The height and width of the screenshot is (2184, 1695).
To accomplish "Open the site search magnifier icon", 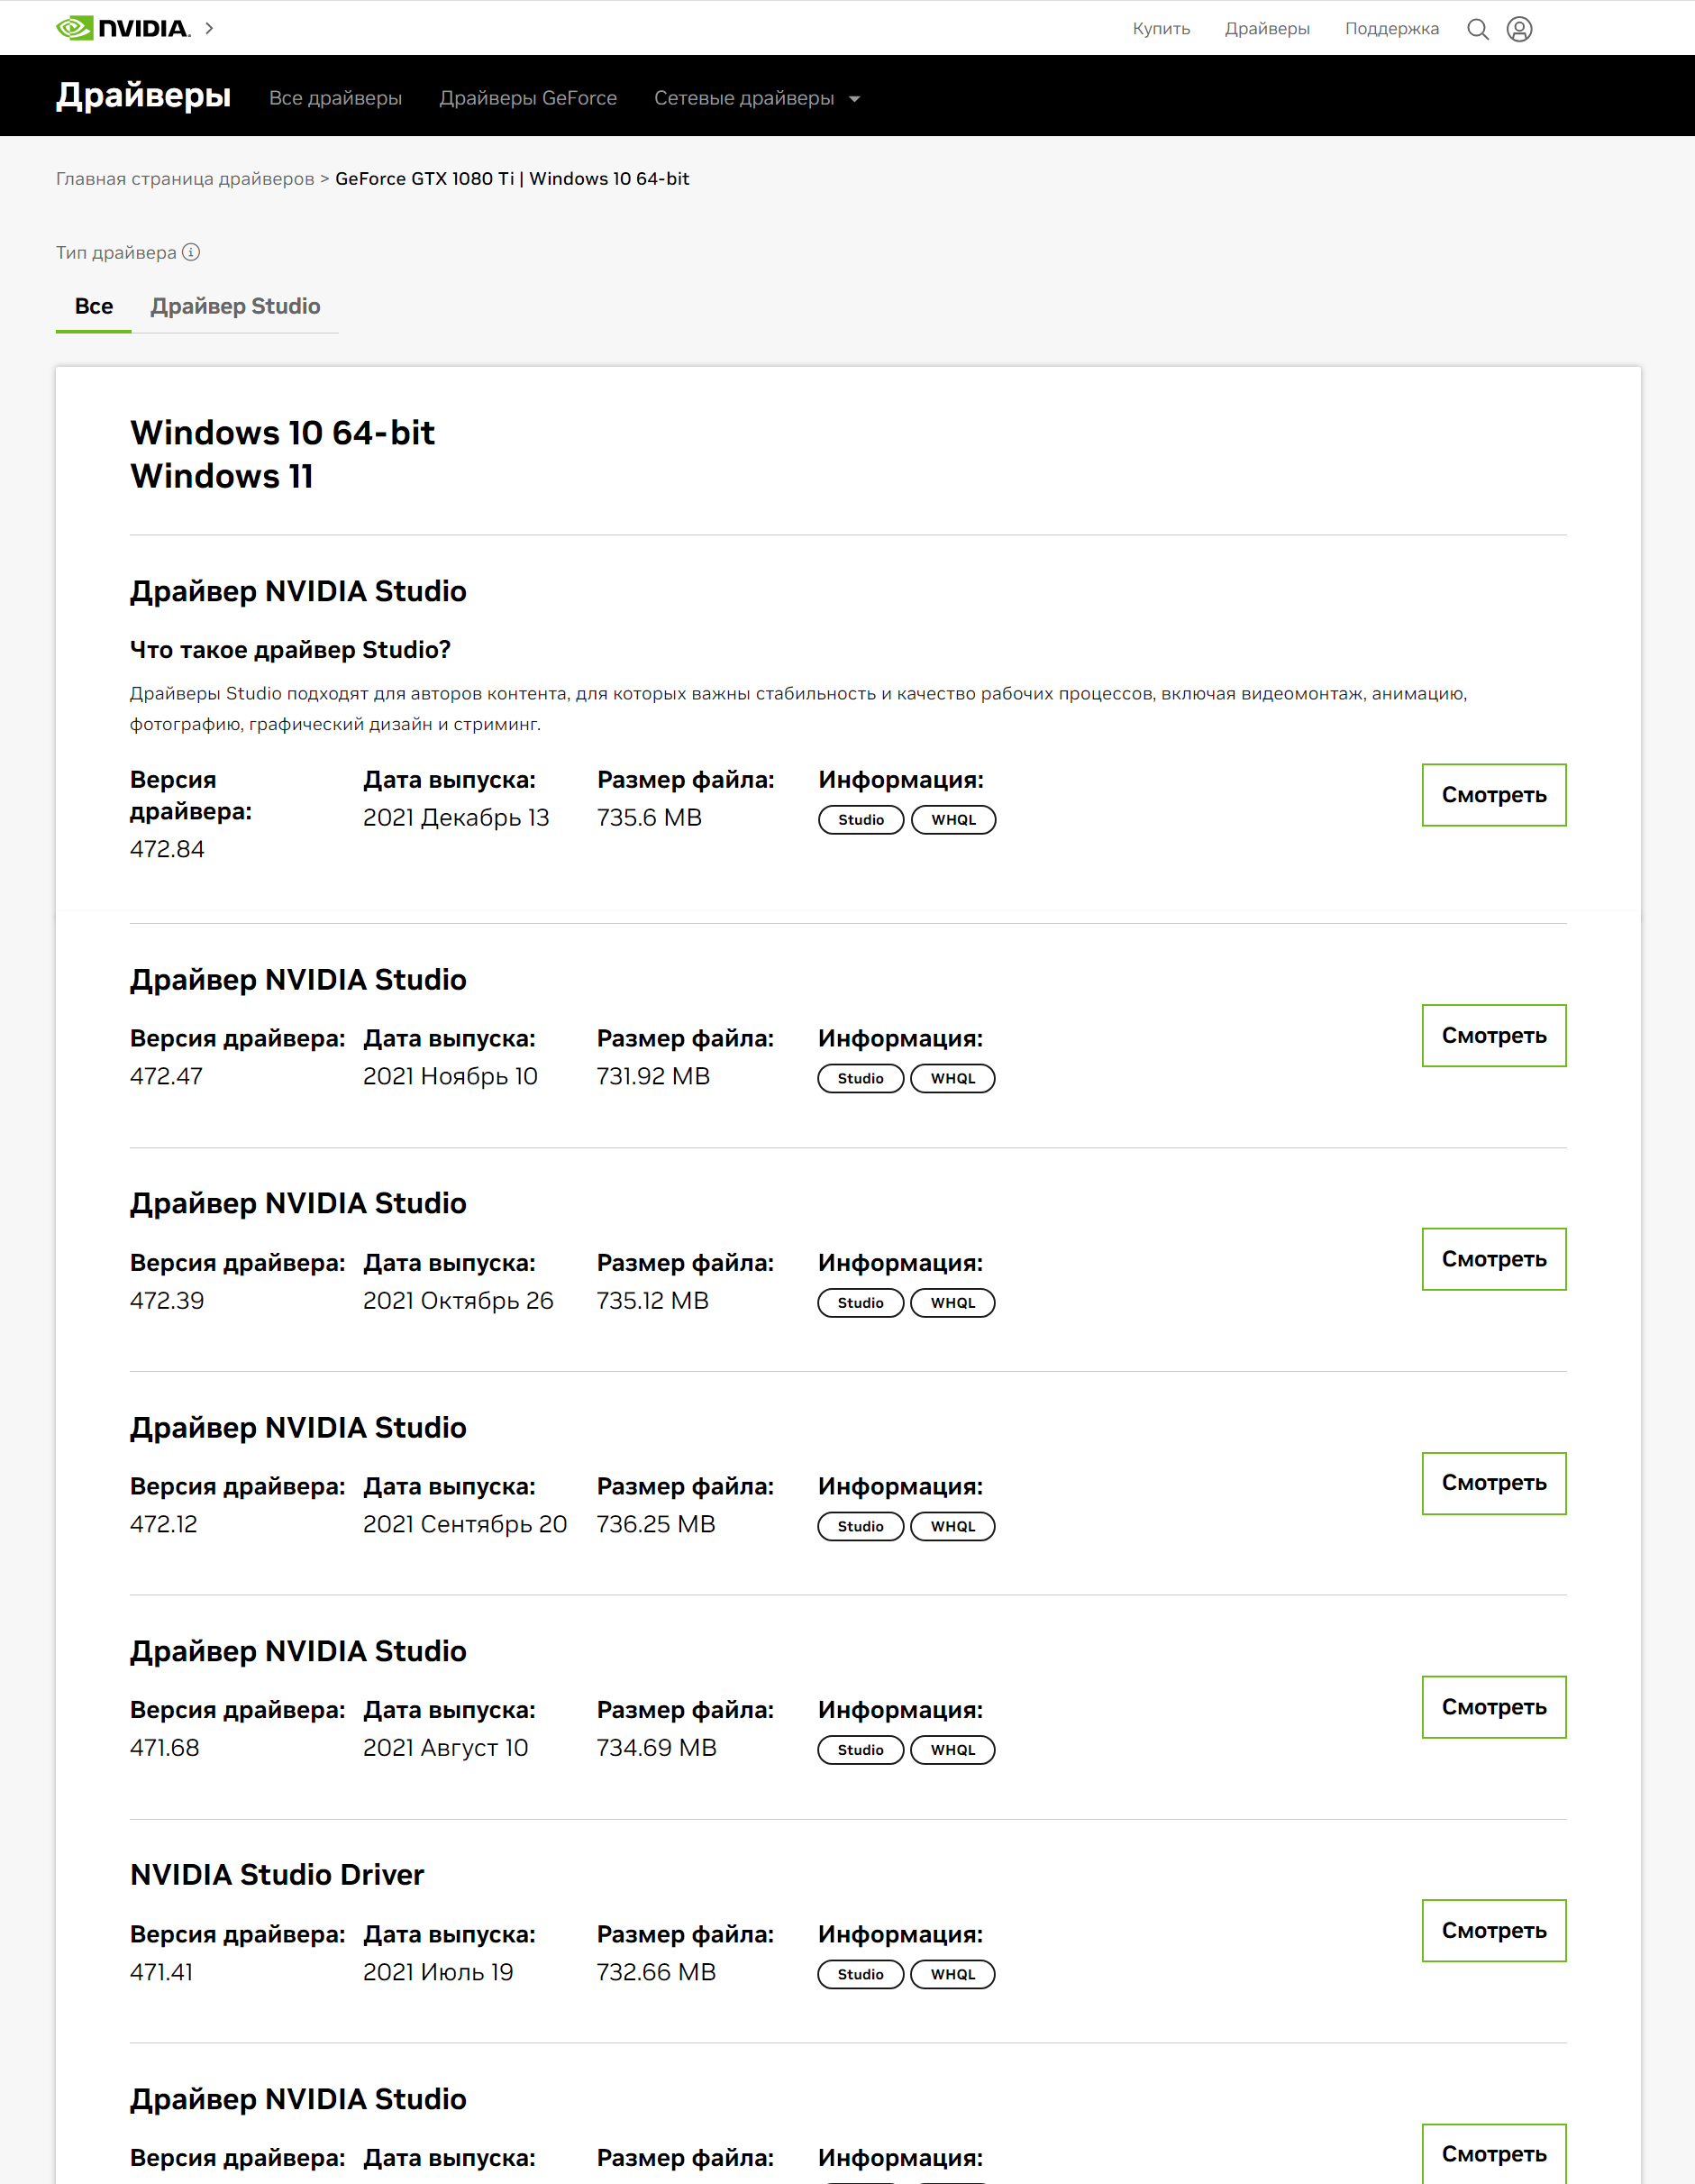I will point(1477,29).
